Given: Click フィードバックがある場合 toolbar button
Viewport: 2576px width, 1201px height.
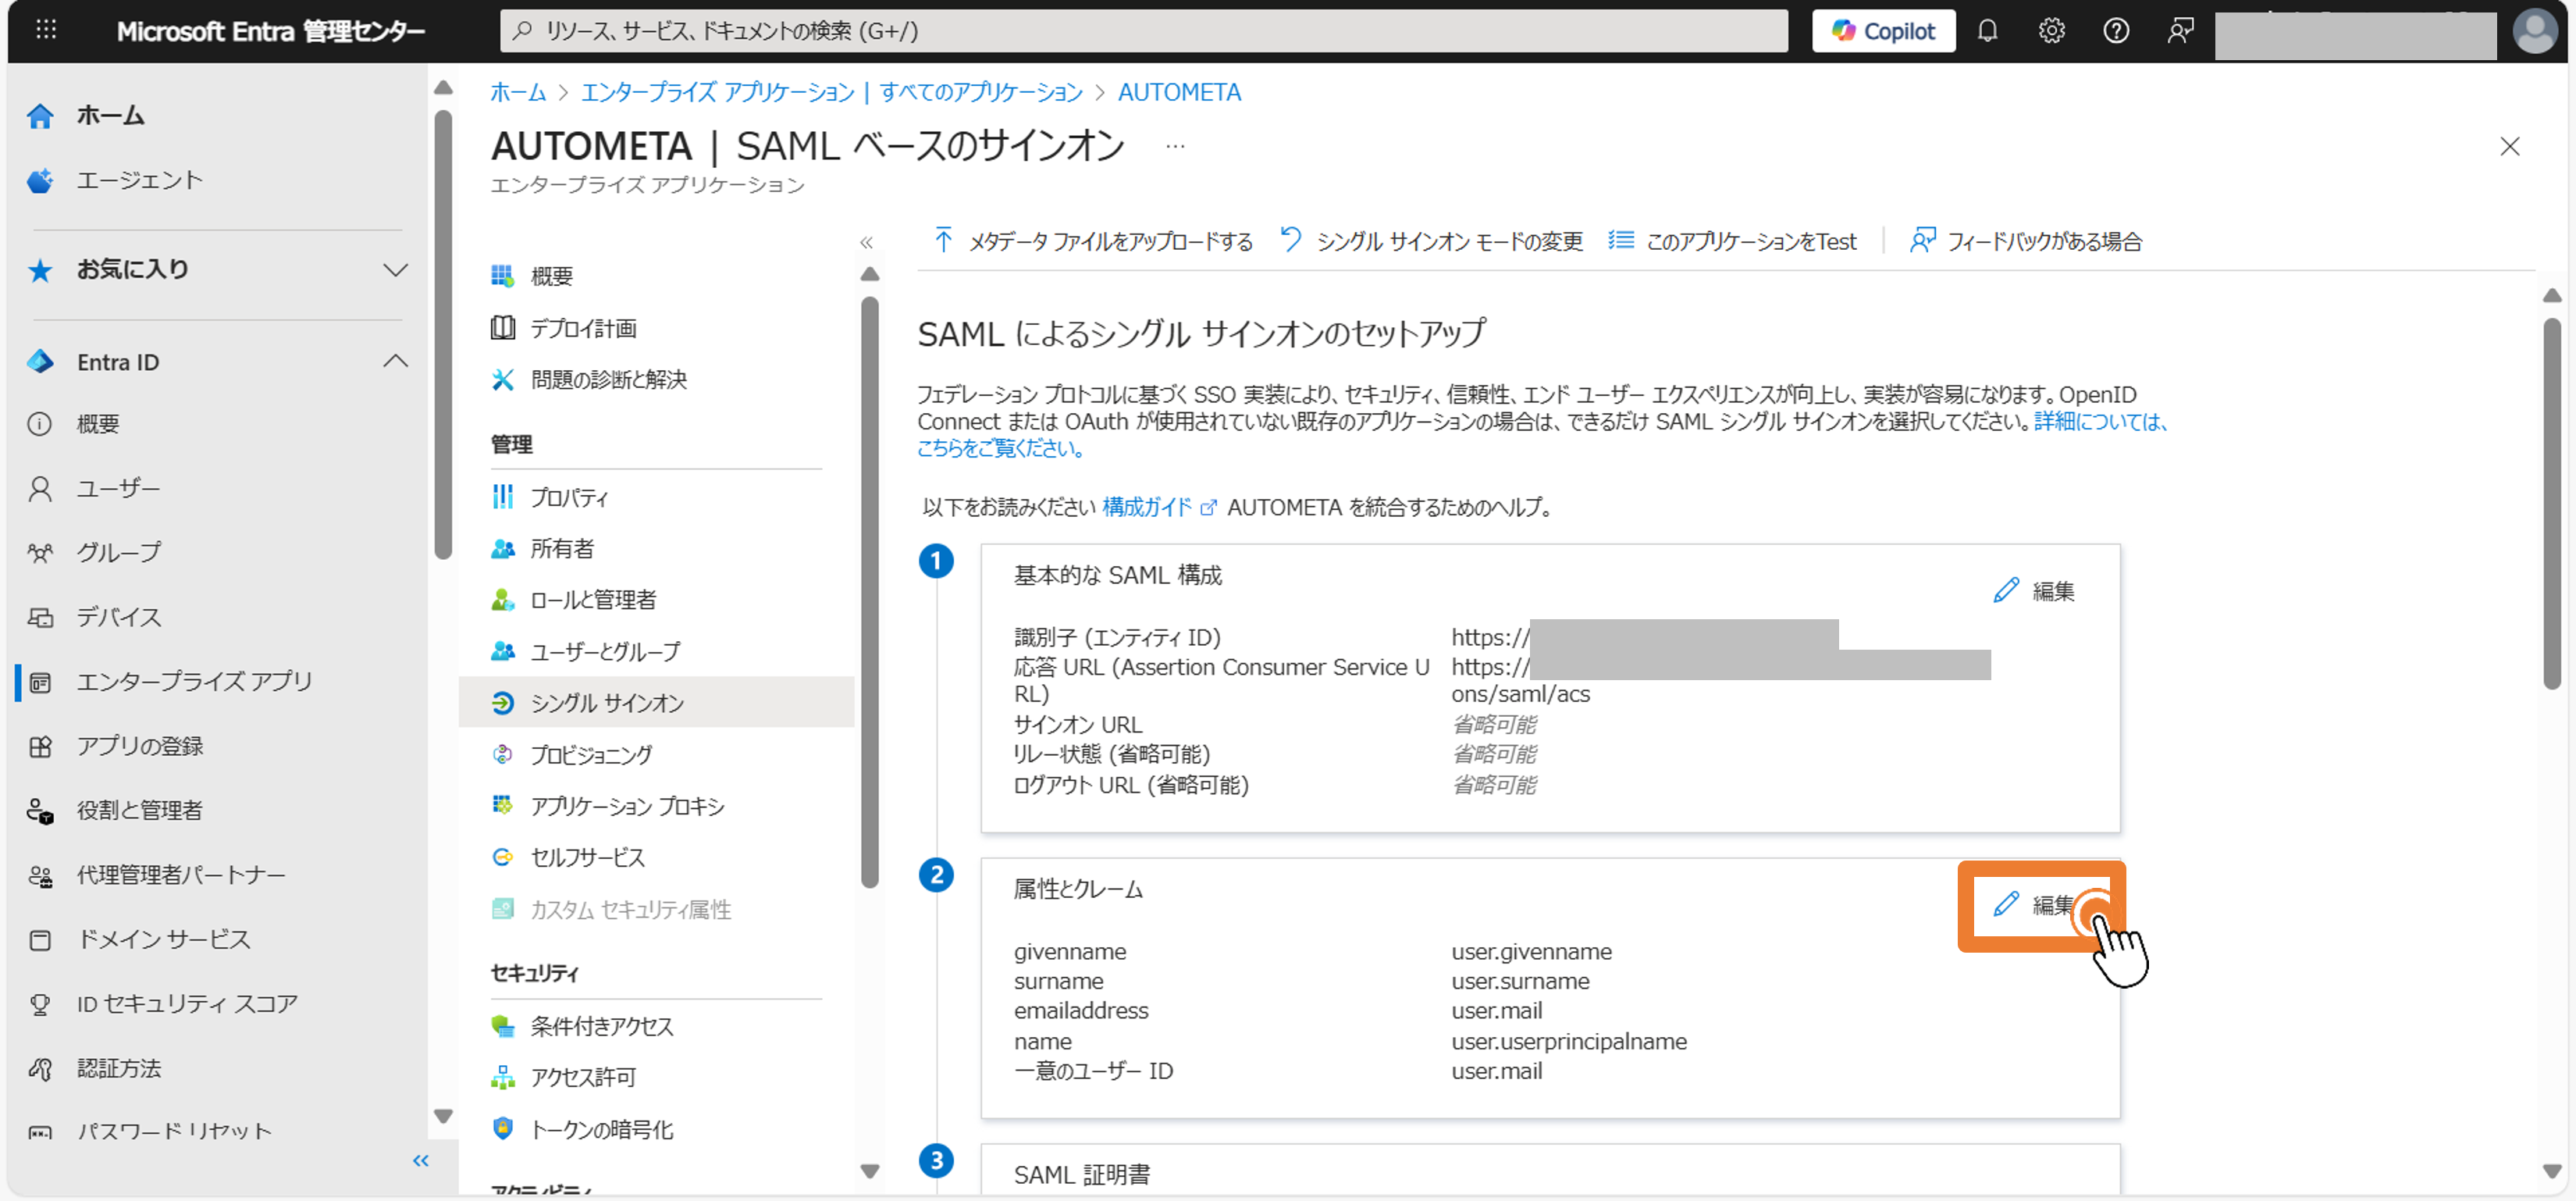Looking at the screenshot, I should point(2025,241).
